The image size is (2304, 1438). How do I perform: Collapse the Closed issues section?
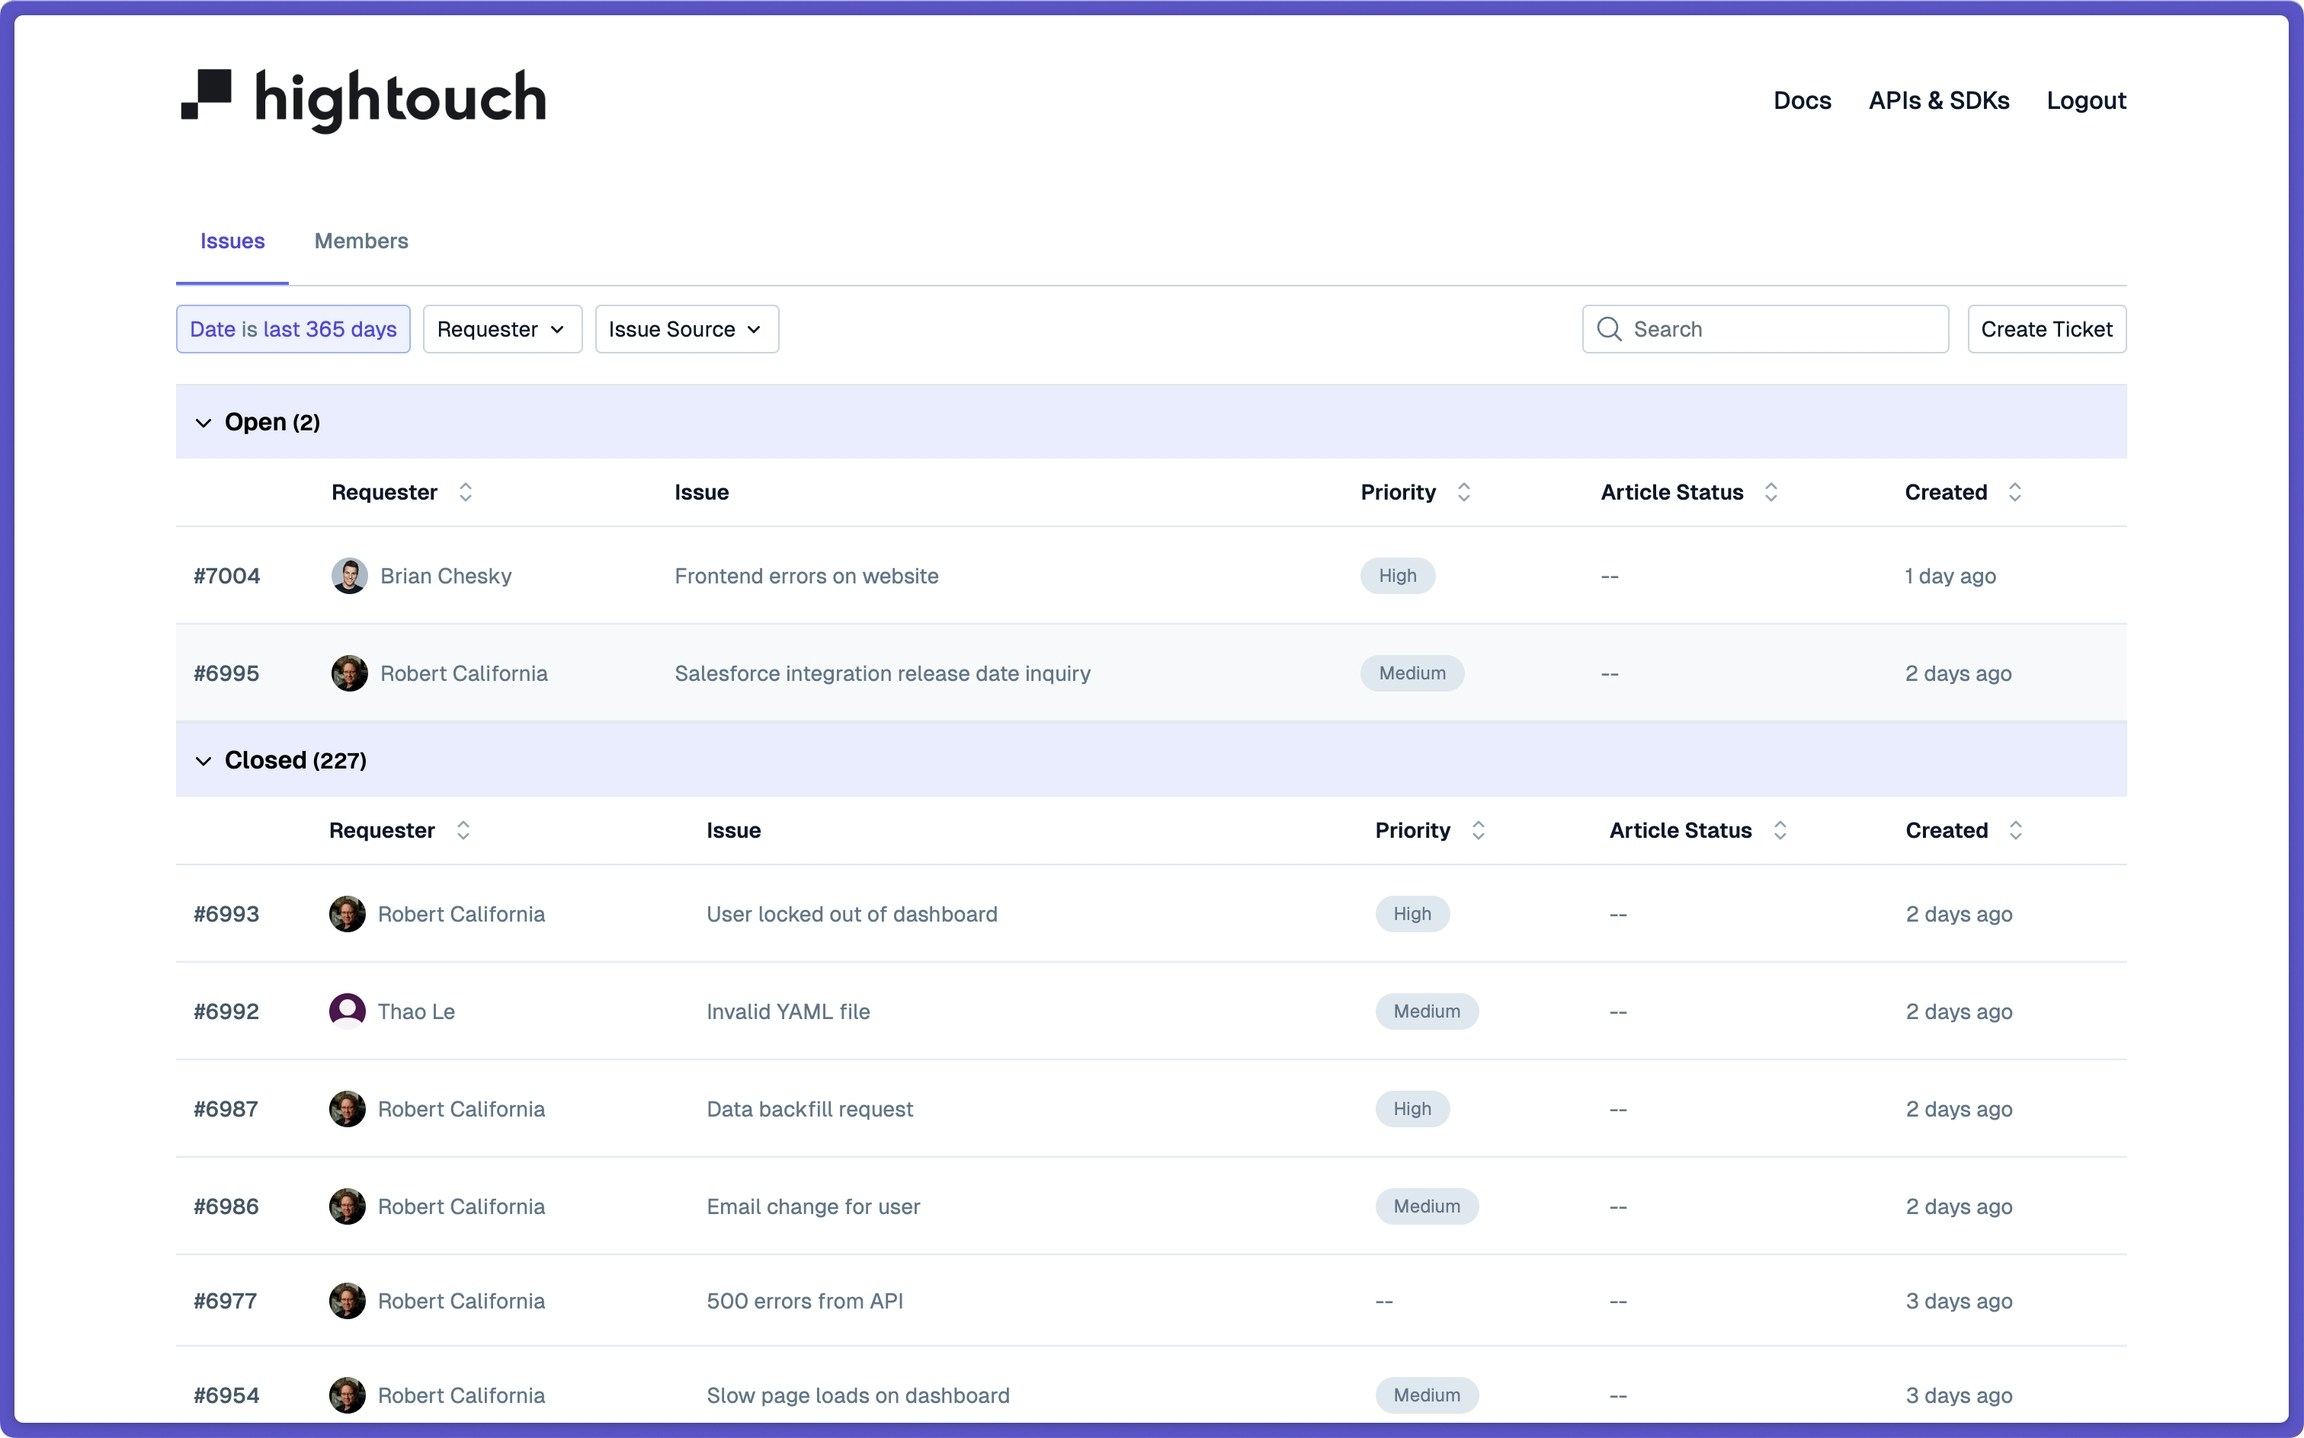204,760
